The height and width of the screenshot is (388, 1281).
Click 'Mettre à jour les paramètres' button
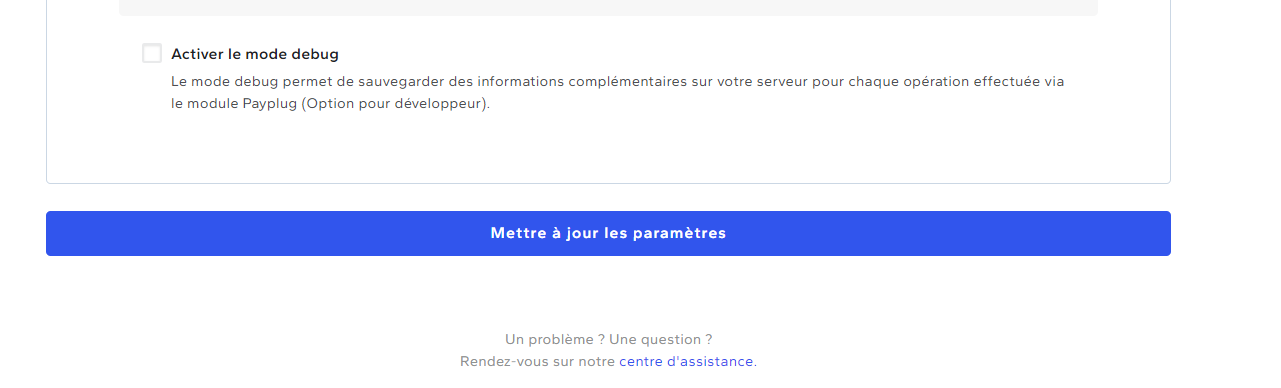608,233
